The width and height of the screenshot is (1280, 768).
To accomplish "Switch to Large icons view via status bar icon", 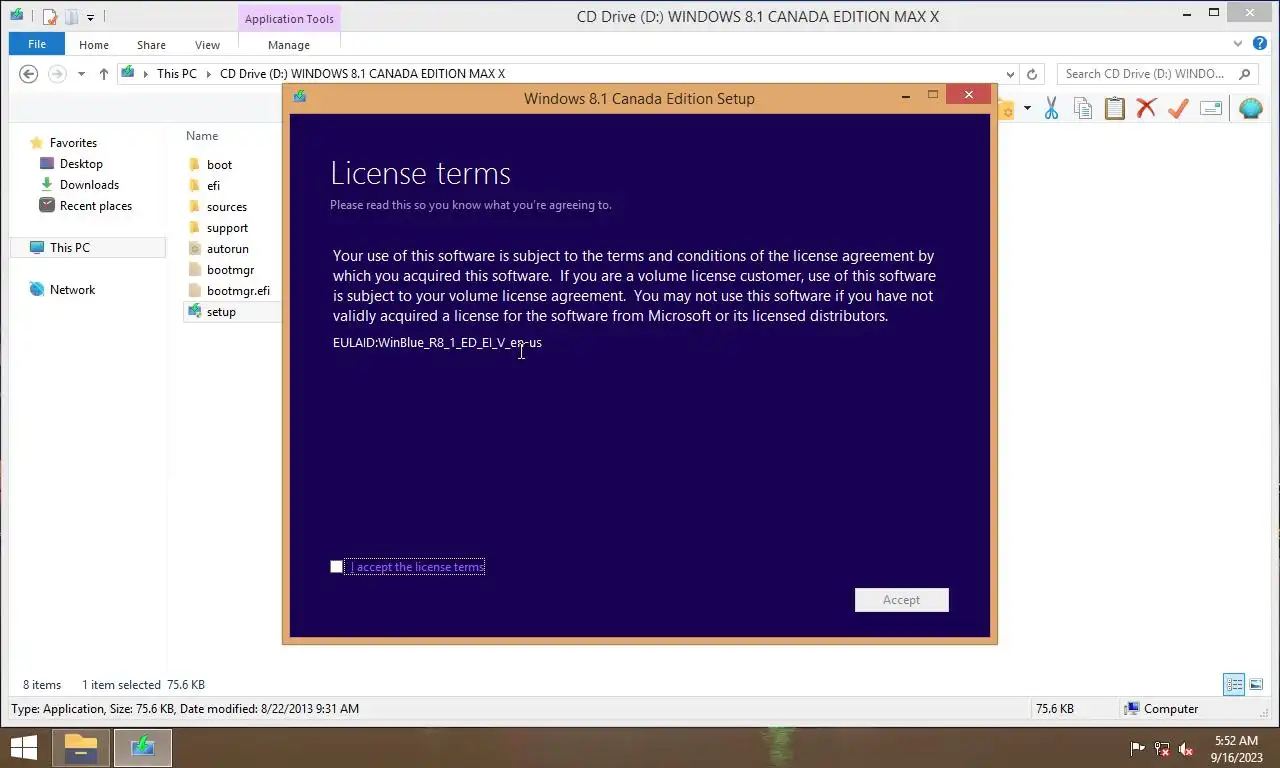I will click(1256, 685).
